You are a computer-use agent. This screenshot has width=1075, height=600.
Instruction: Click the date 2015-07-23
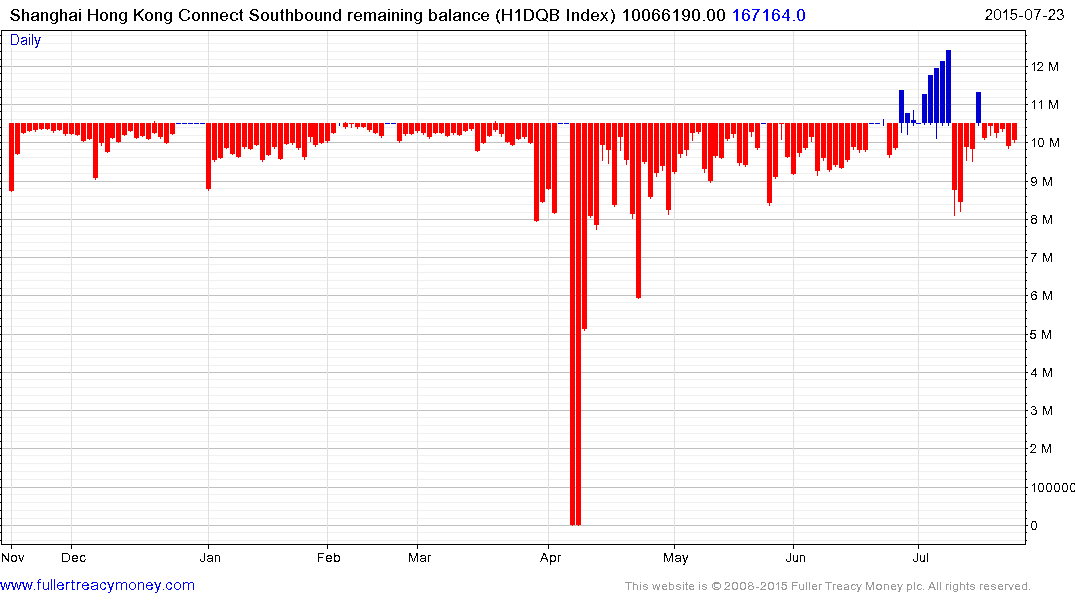click(1024, 15)
